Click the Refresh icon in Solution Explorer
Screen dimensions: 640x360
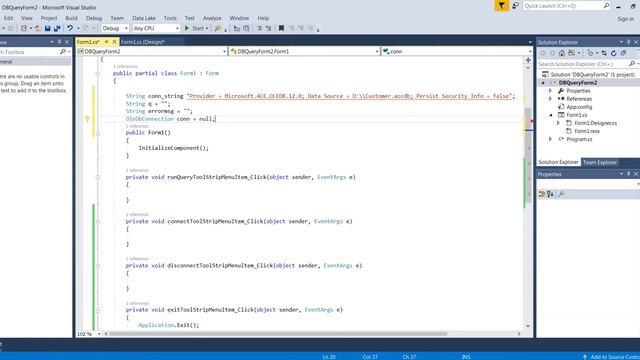[613, 53]
